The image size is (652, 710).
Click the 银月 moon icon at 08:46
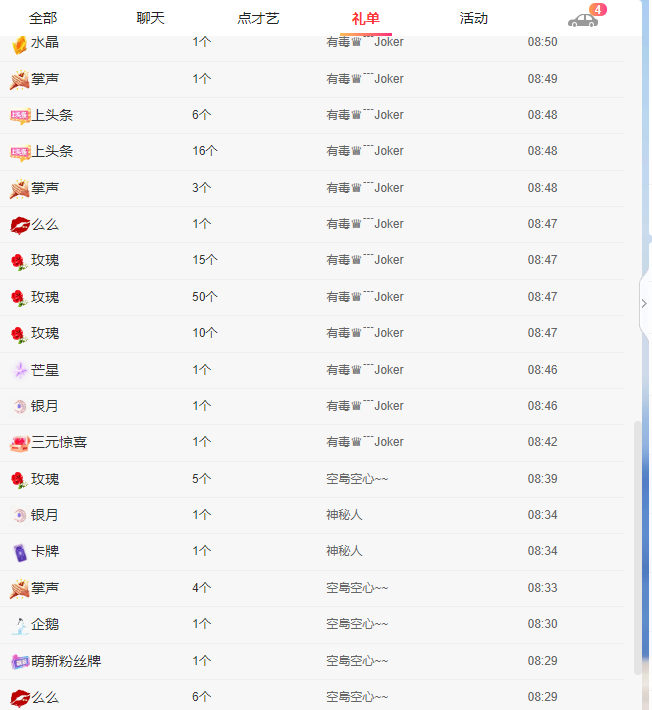pyautogui.click(x=19, y=407)
